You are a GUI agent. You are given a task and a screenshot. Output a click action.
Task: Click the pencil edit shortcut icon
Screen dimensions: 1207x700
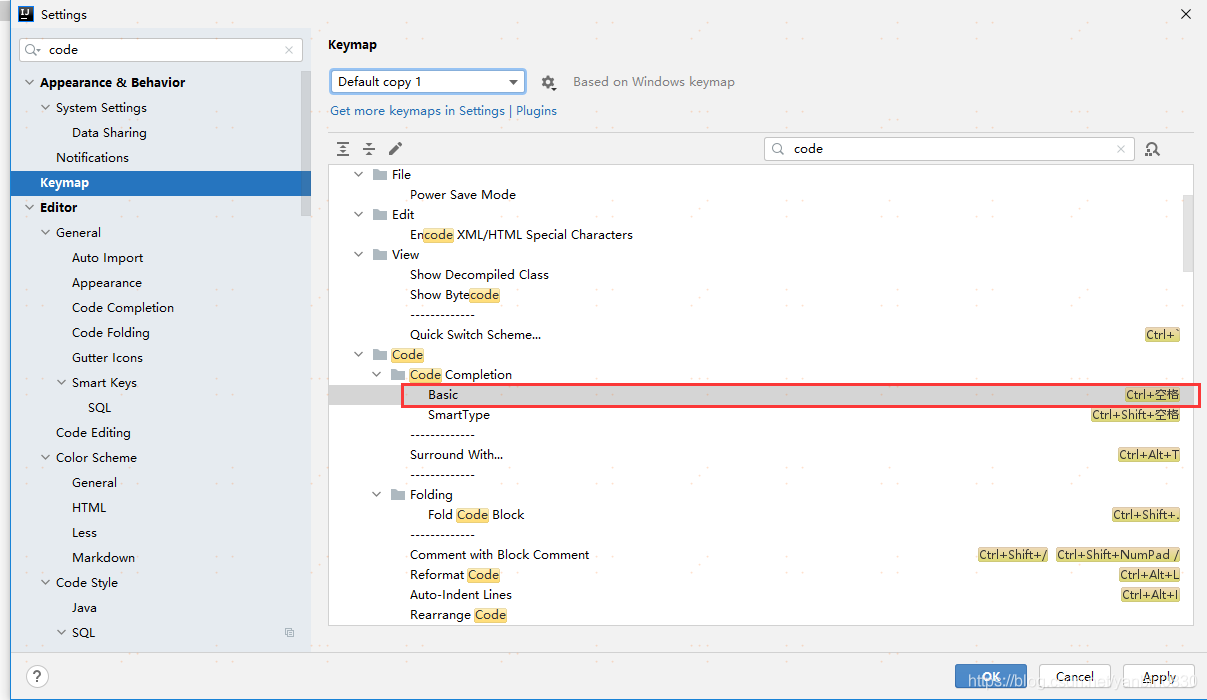point(394,147)
